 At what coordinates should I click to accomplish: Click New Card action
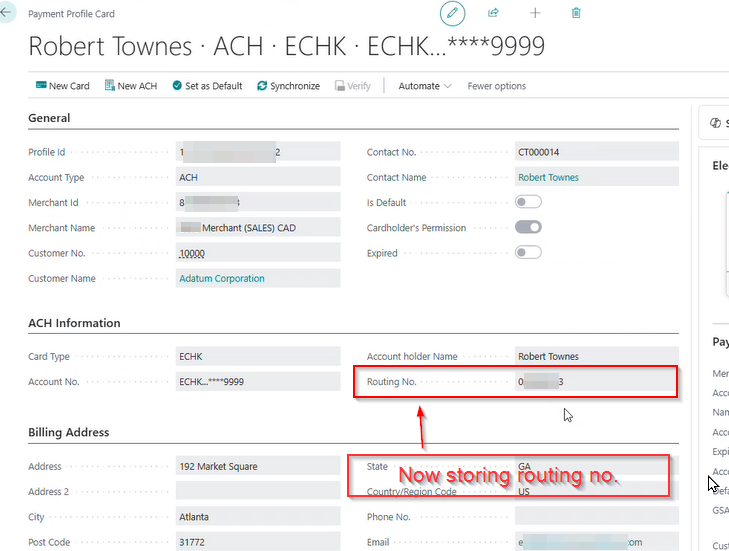point(63,86)
